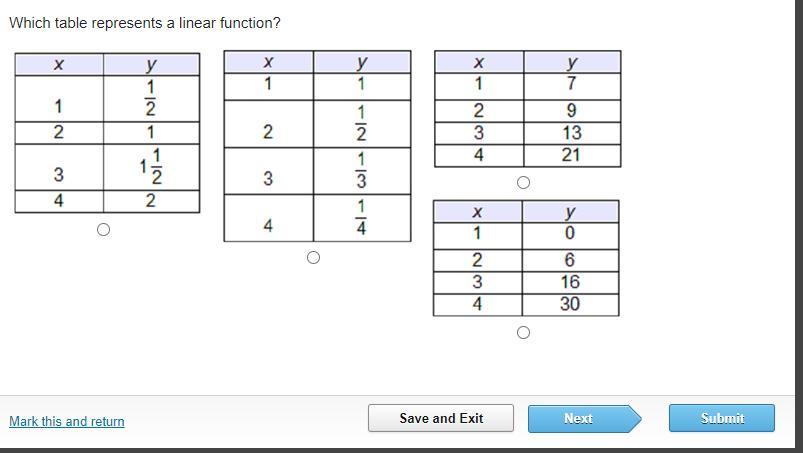Image resolution: width=803 pixels, height=453 pixels.
Task: Click the cell containing 21
Action: point(571,155)
